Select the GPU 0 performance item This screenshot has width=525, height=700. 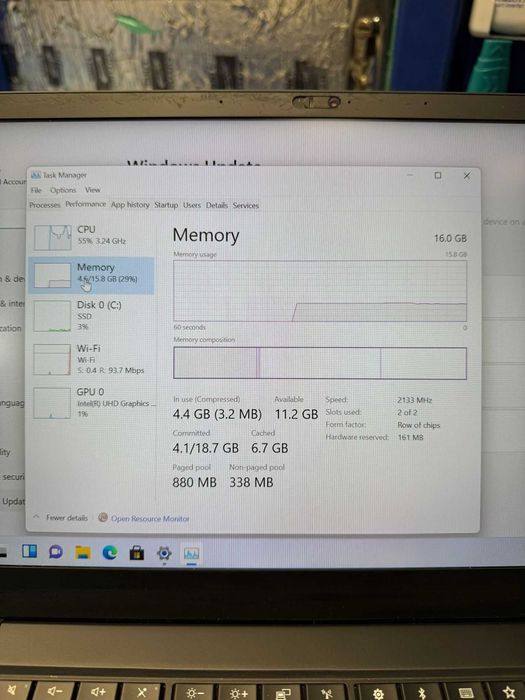92,402
